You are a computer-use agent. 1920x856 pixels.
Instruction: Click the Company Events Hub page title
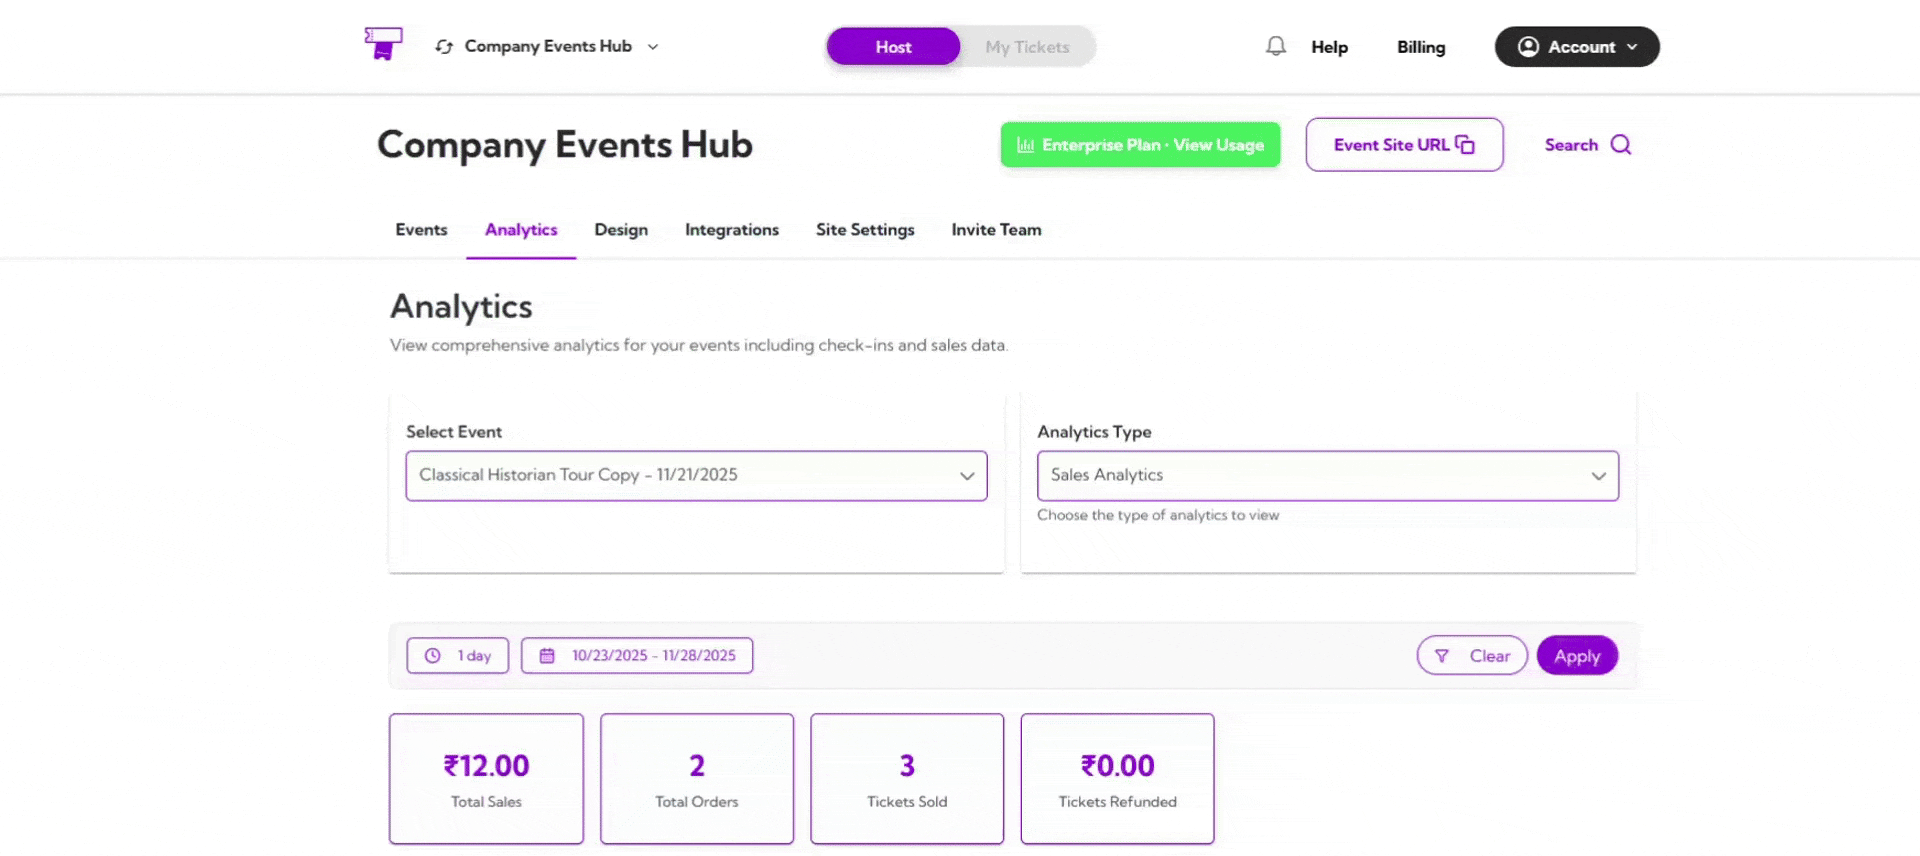point(565,145)
